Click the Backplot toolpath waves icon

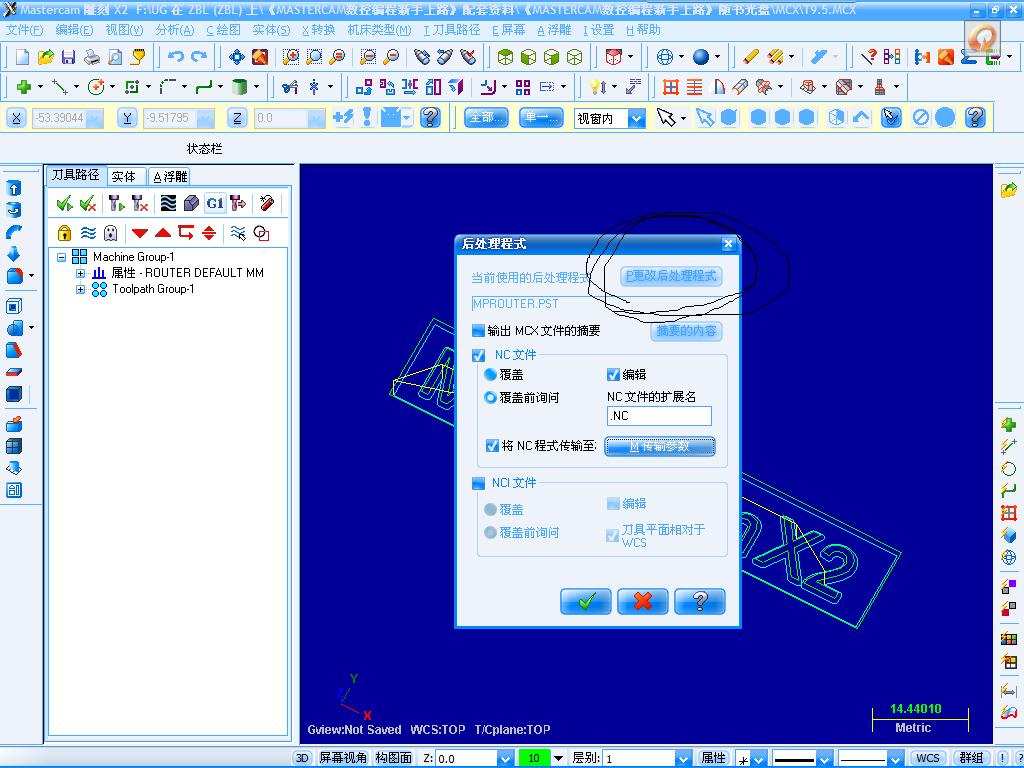[168, 204]
